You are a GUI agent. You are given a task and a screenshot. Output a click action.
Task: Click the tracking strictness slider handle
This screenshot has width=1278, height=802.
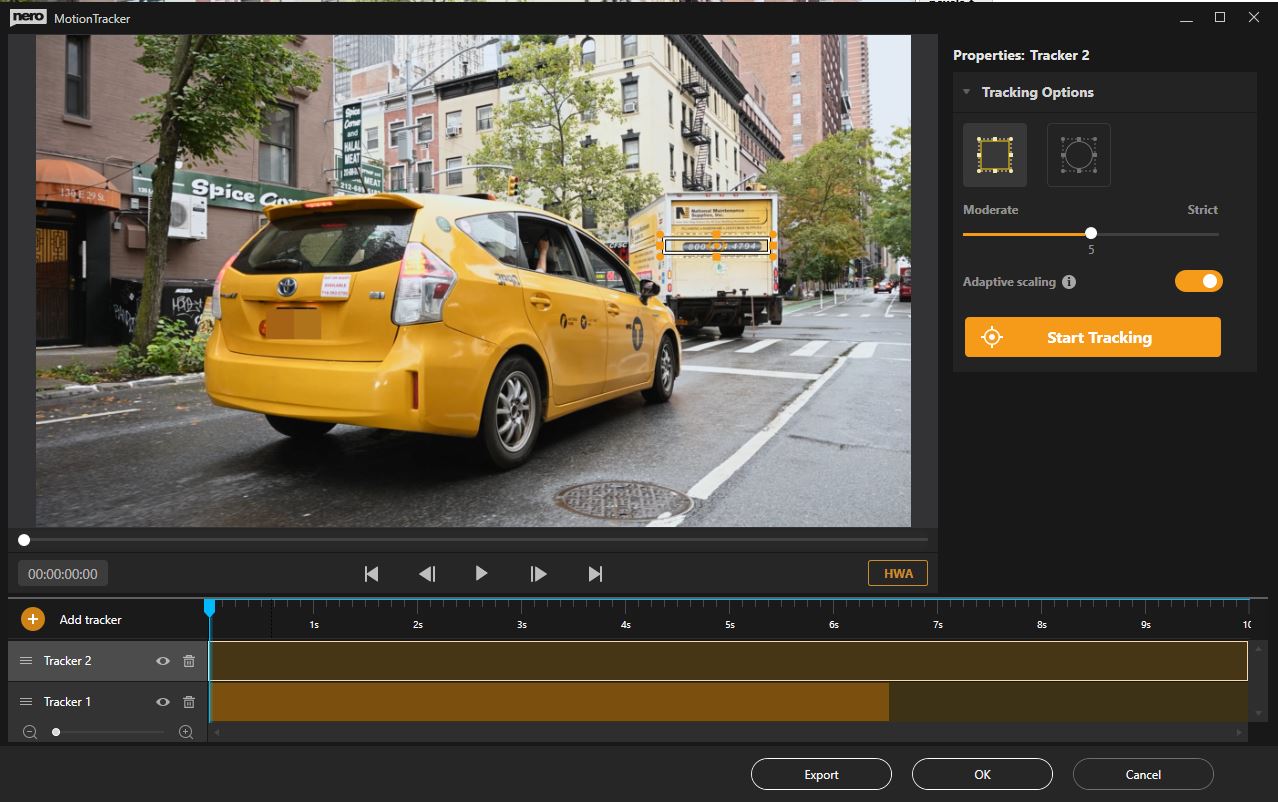pyautogui.click(x=1091, y=234)
